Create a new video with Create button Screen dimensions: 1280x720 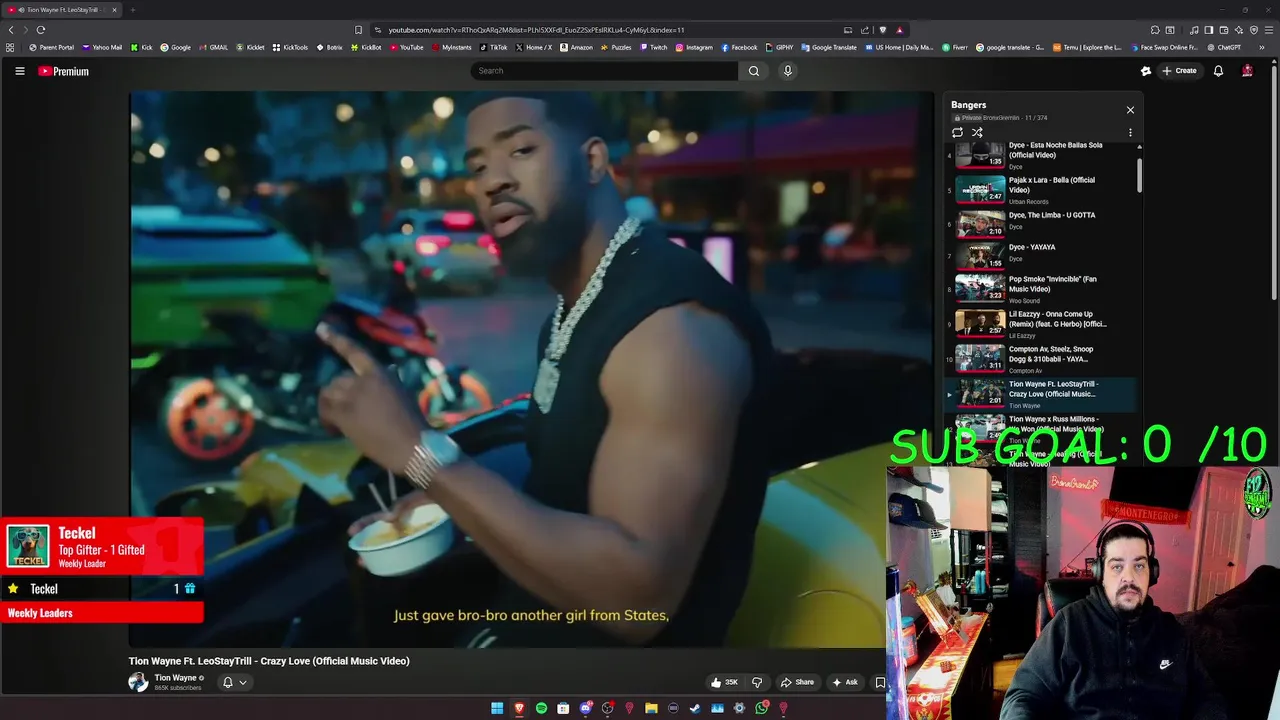point(1180,71)
